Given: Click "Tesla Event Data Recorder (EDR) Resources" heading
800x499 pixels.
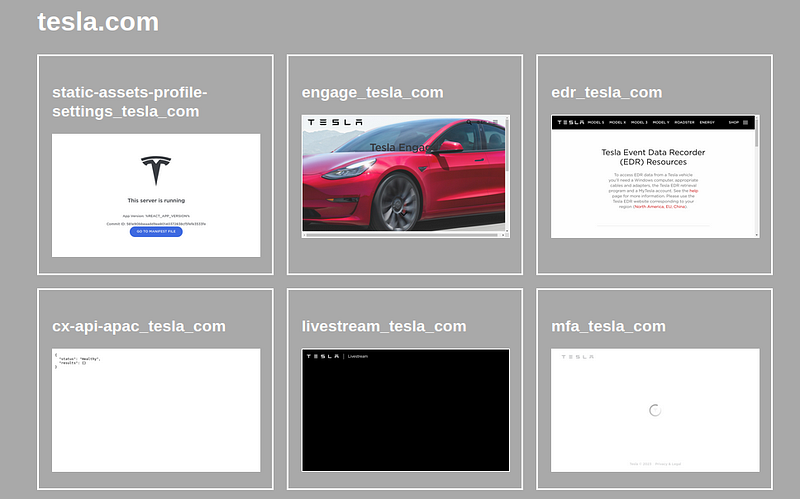Looking at the screenshot, I should click(653, 157).
